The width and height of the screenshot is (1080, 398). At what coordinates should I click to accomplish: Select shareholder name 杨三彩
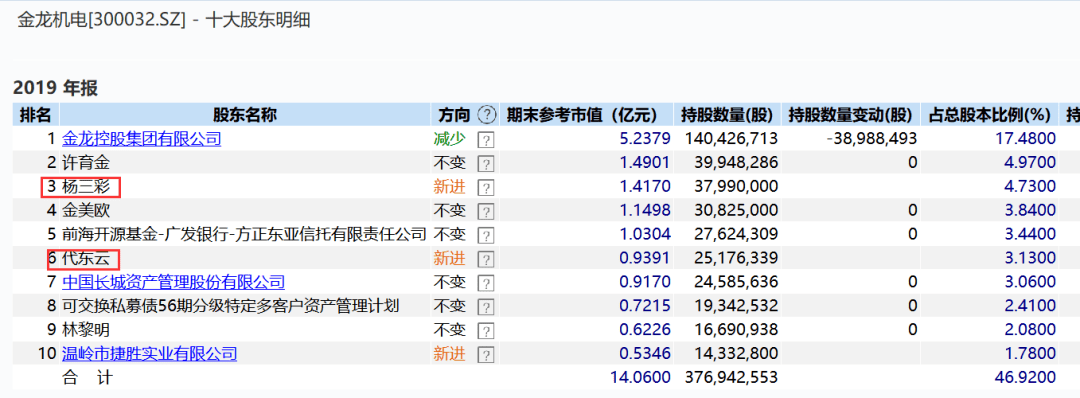pos(86,187)
